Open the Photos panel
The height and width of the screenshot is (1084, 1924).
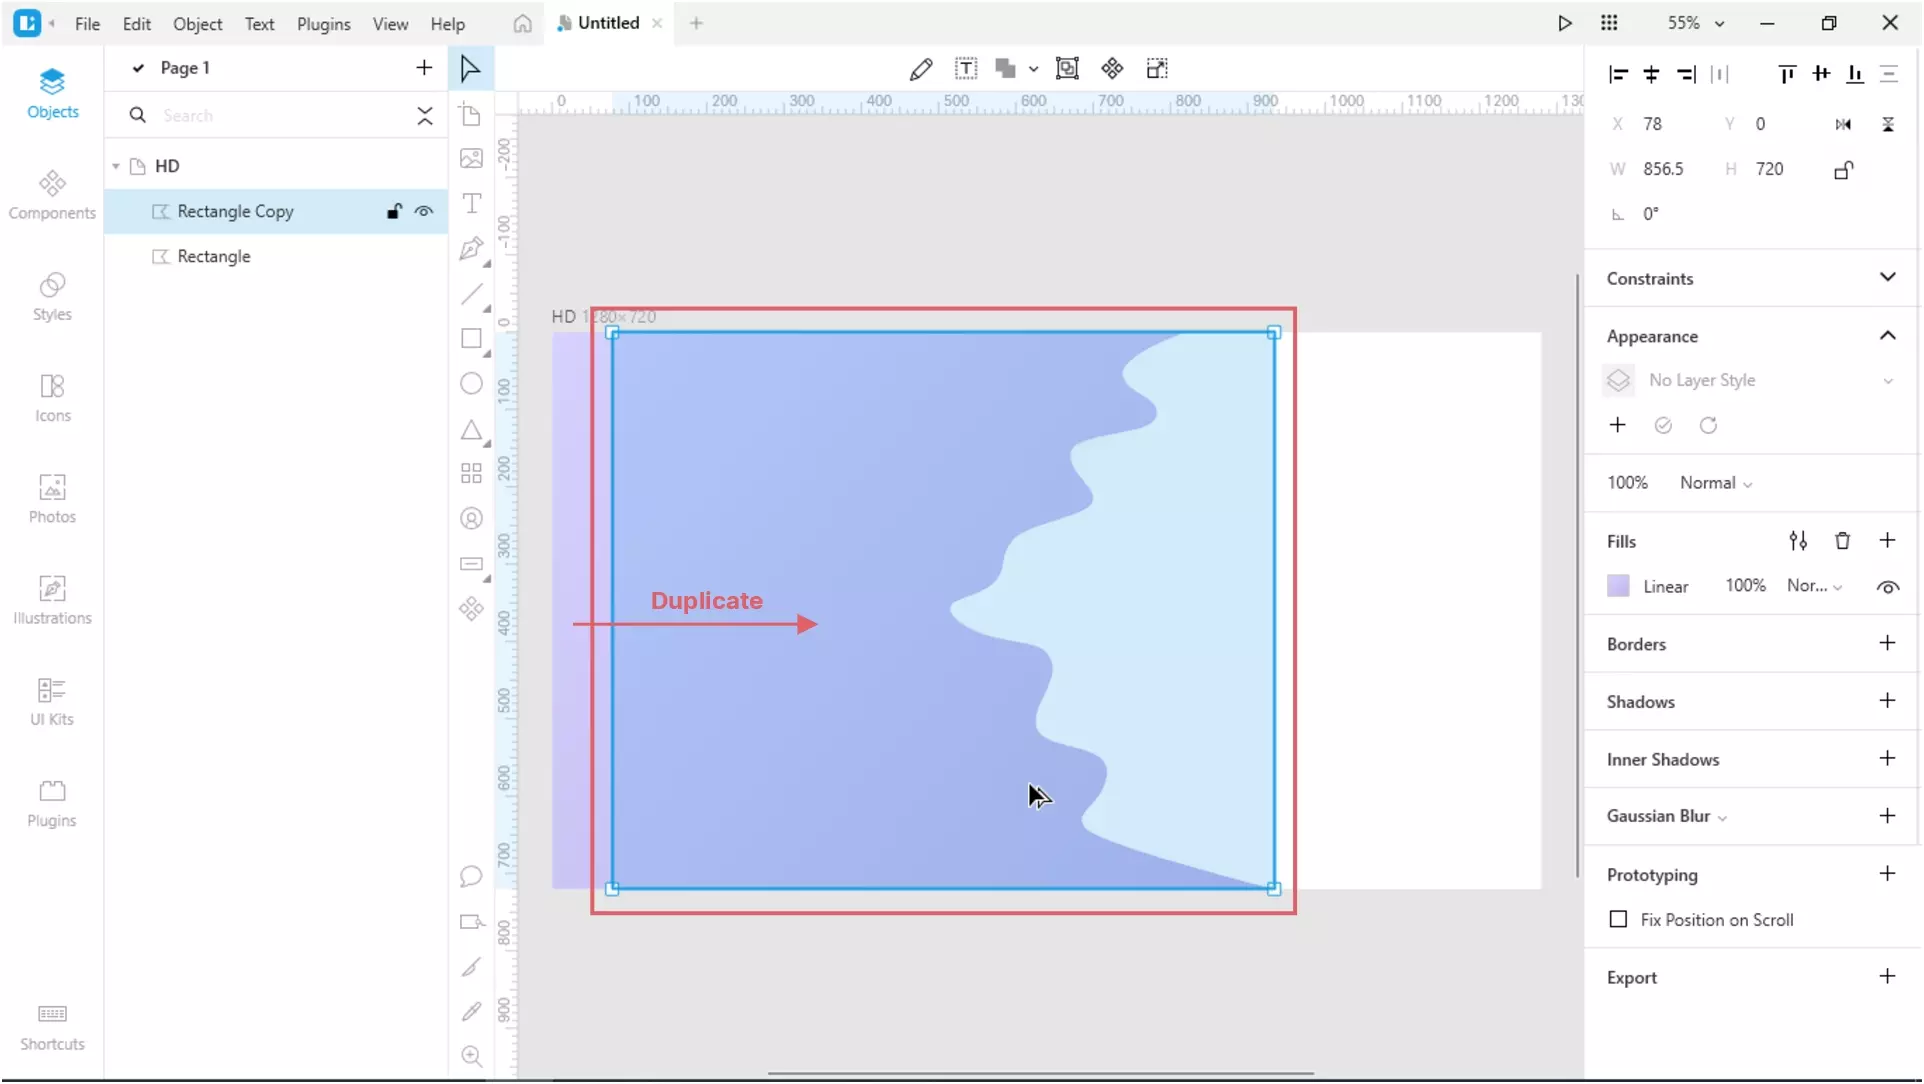52,499
